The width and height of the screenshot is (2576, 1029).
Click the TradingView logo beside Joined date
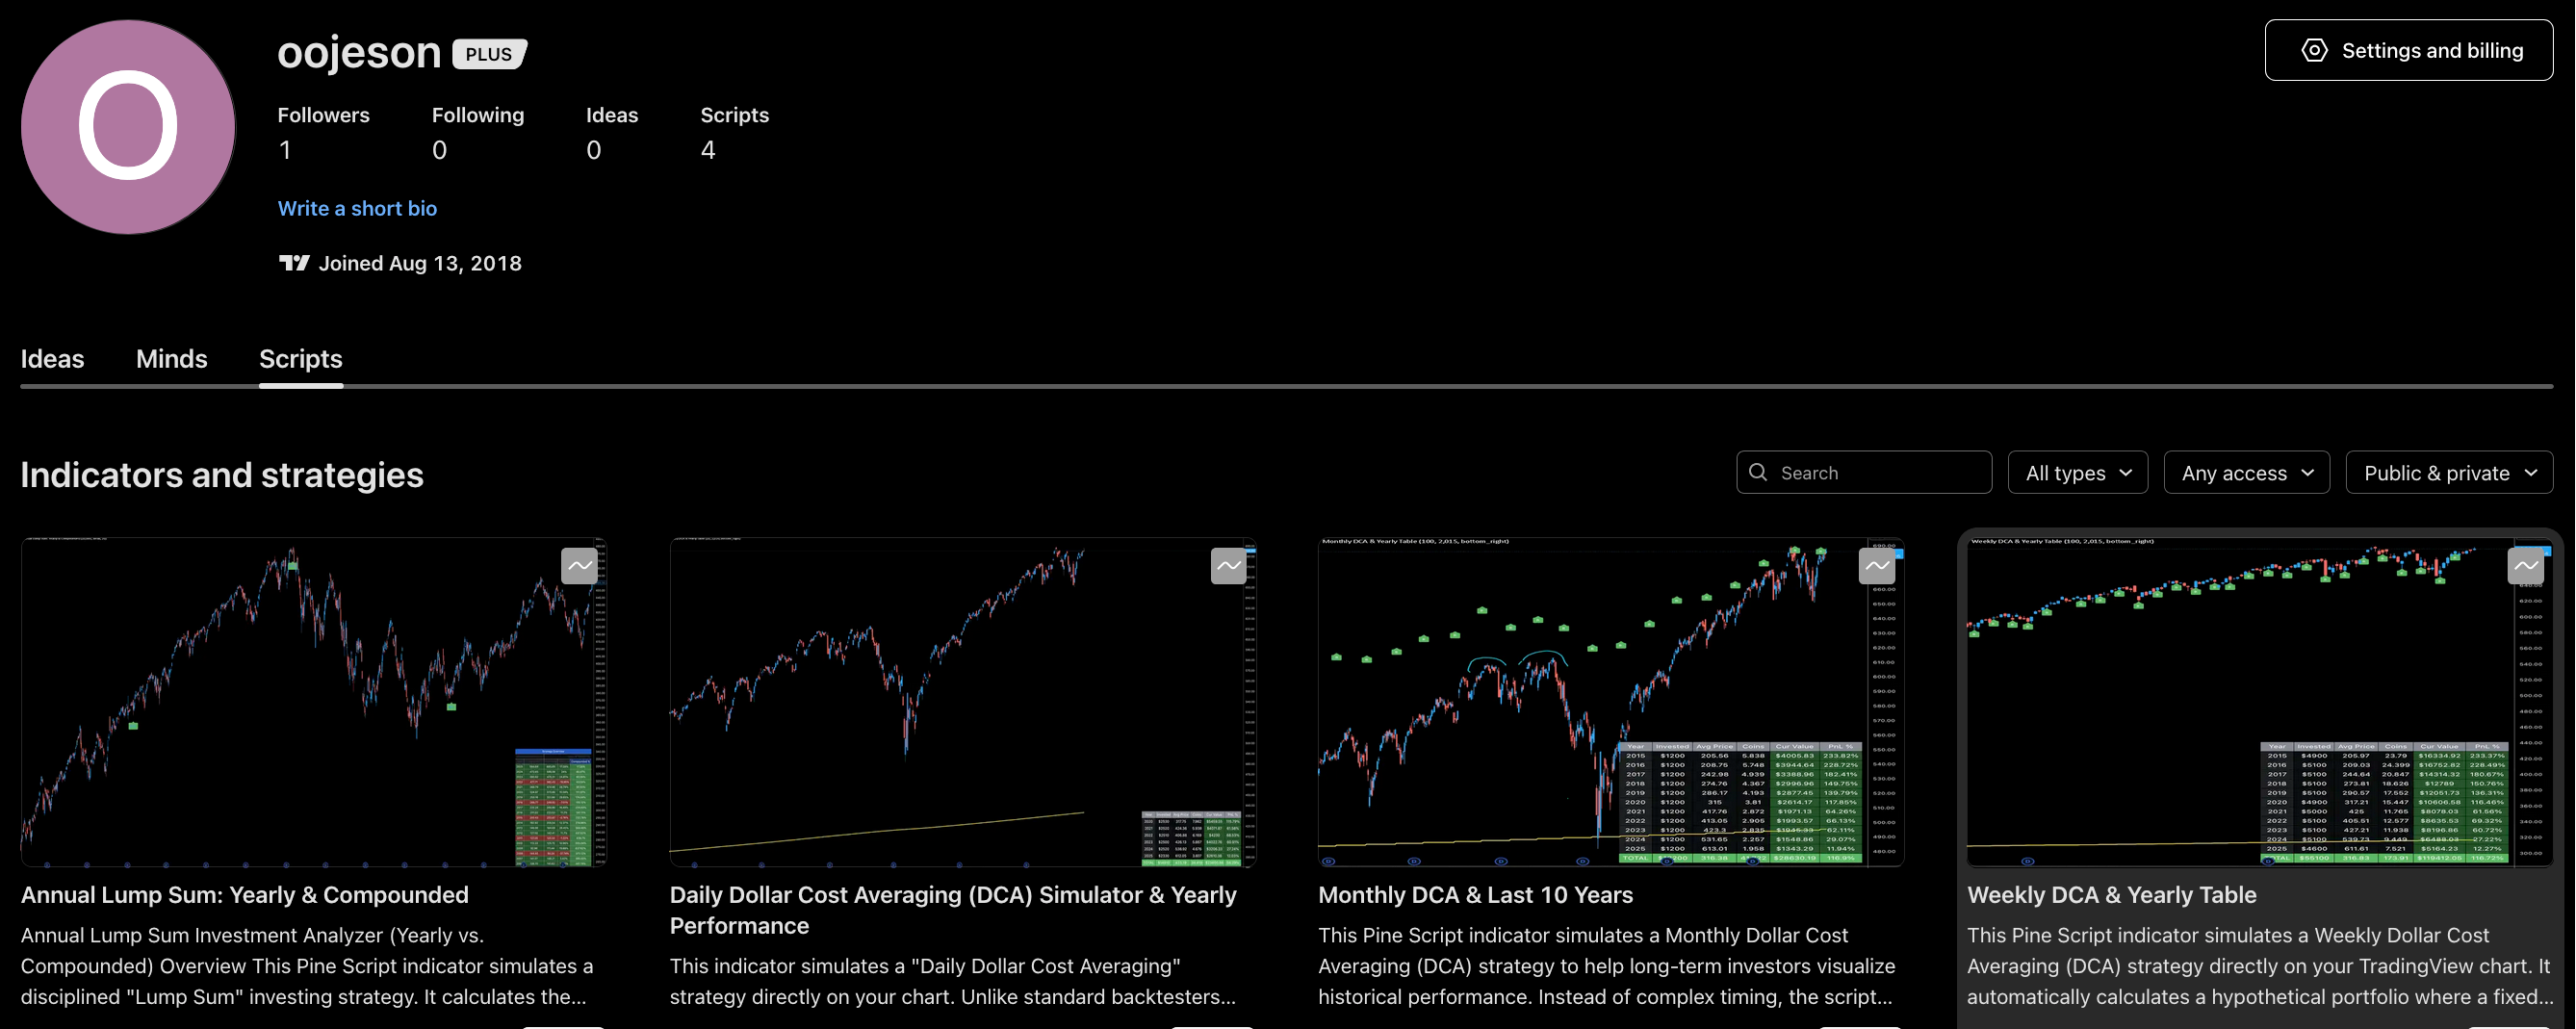294,263
